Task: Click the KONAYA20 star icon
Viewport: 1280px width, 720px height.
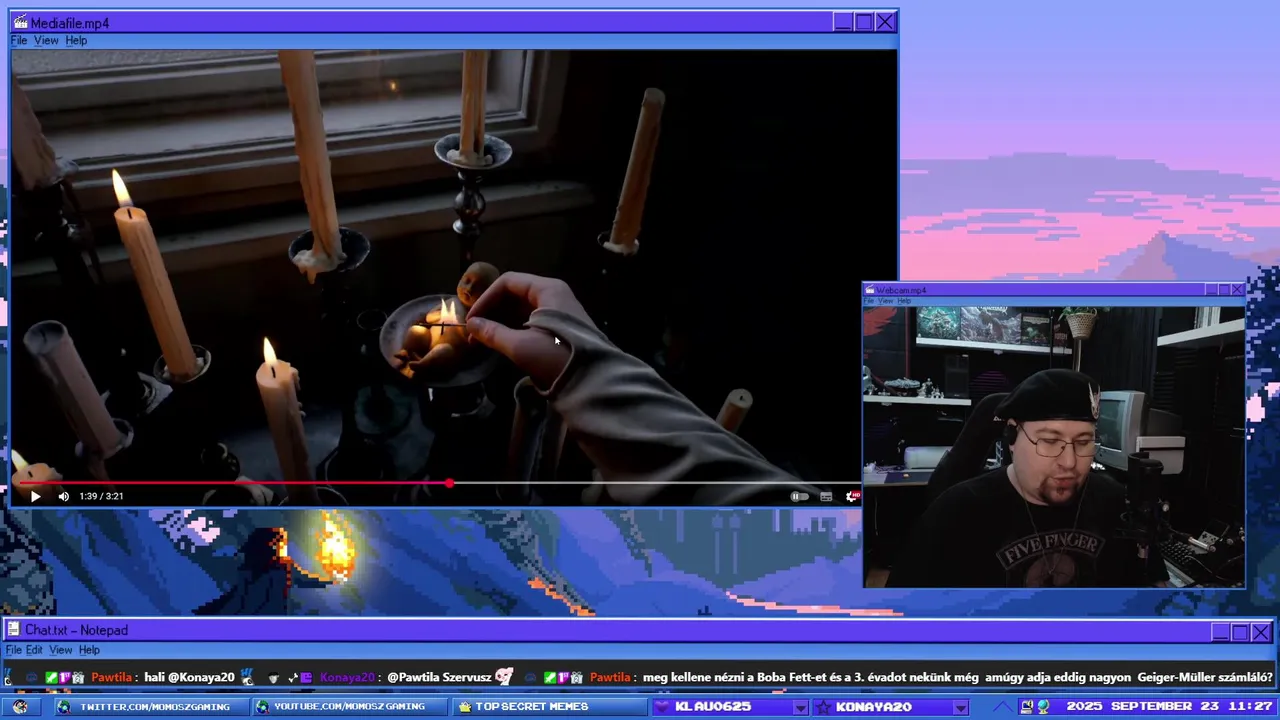Action: pos(823,707)
